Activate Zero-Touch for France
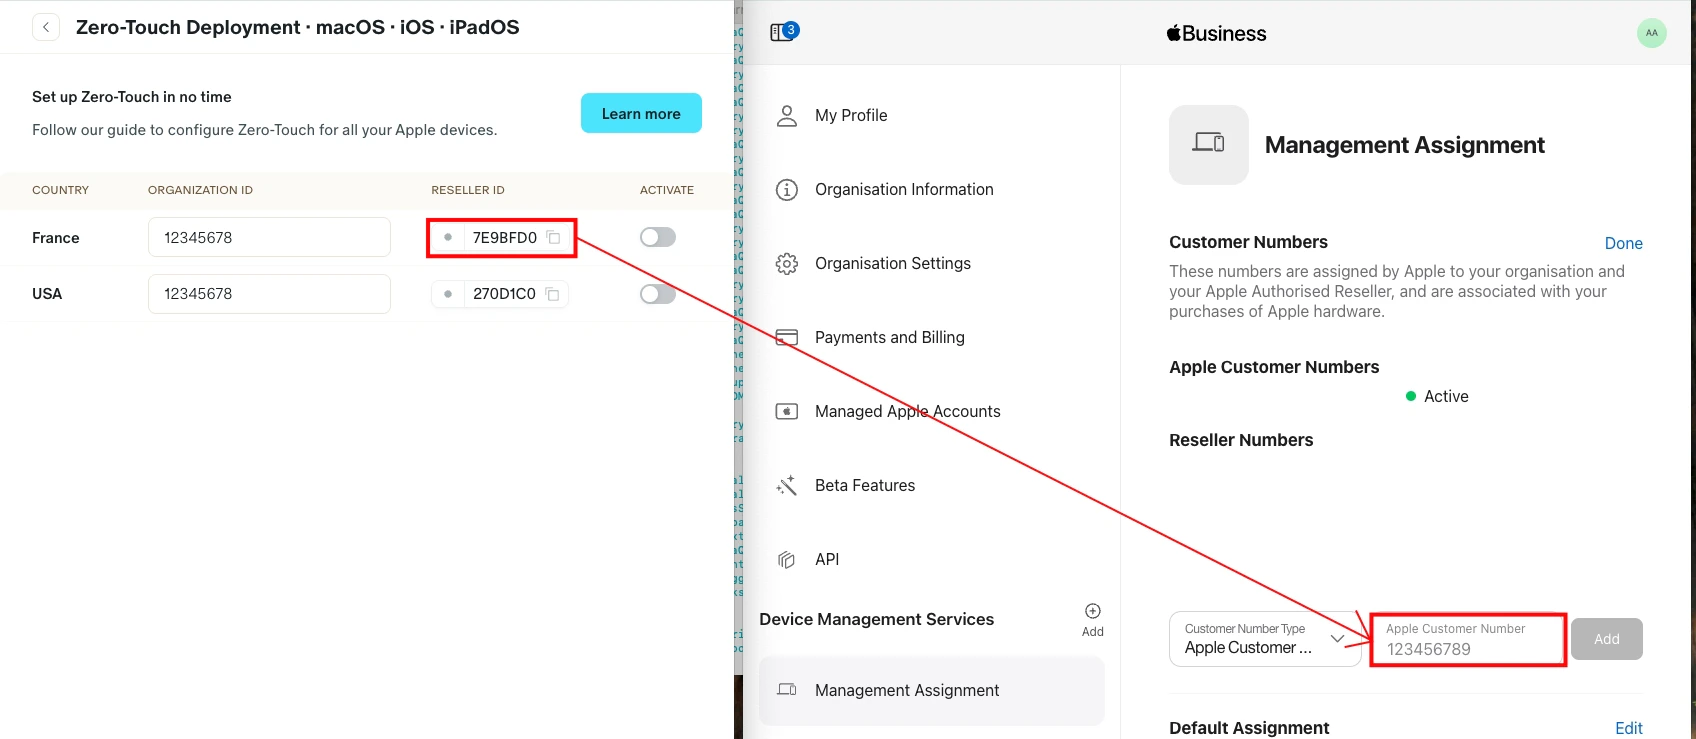Viewport: 1696px width, 739px height. coord(658,238)
